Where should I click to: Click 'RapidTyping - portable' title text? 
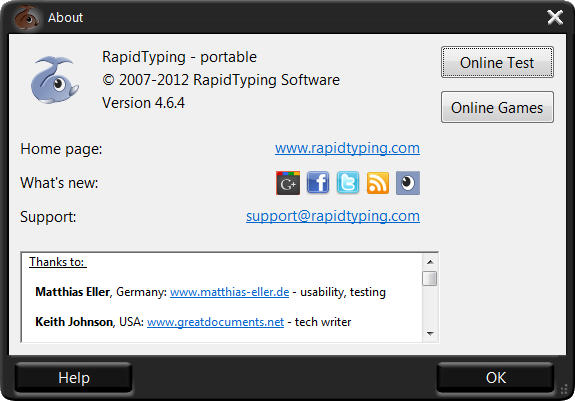179,57
